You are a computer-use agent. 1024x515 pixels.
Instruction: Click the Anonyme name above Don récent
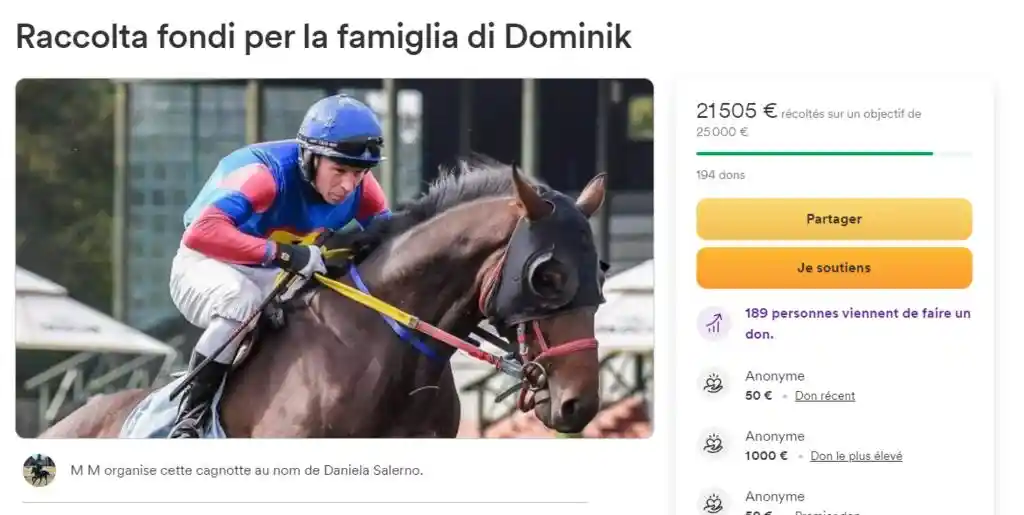click(775, 376)
